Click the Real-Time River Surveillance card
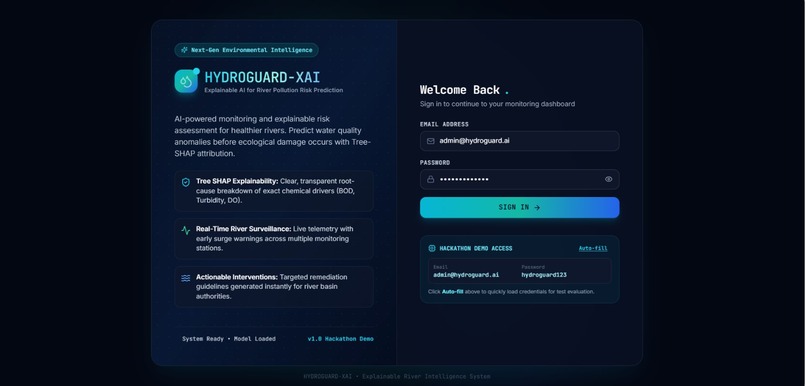 pos(274,238)
